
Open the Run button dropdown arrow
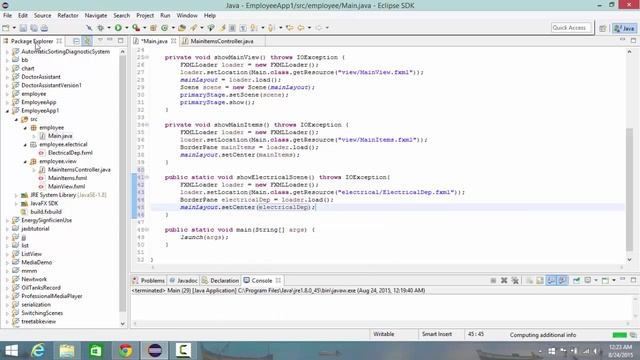[126, 28]
